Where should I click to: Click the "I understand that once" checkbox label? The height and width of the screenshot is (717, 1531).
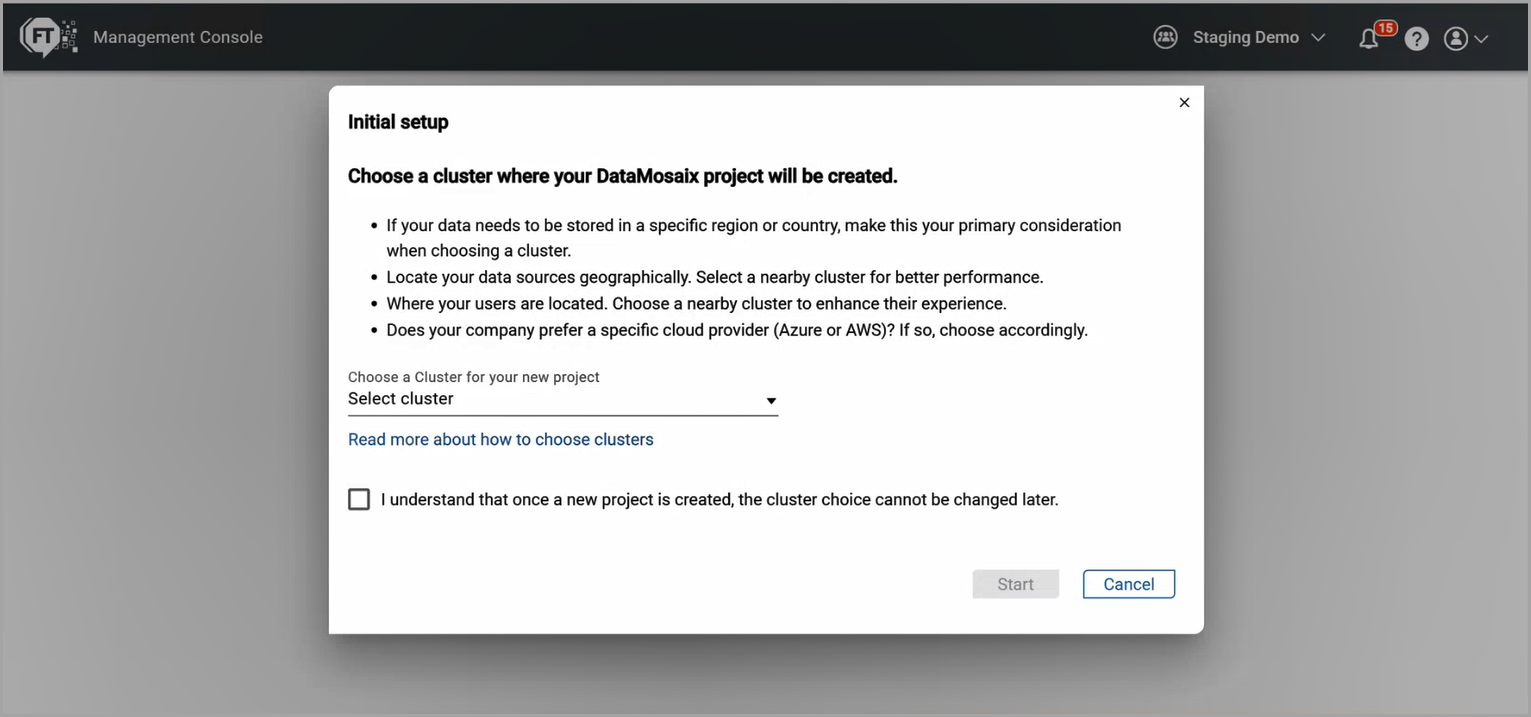tap(719, 499)
